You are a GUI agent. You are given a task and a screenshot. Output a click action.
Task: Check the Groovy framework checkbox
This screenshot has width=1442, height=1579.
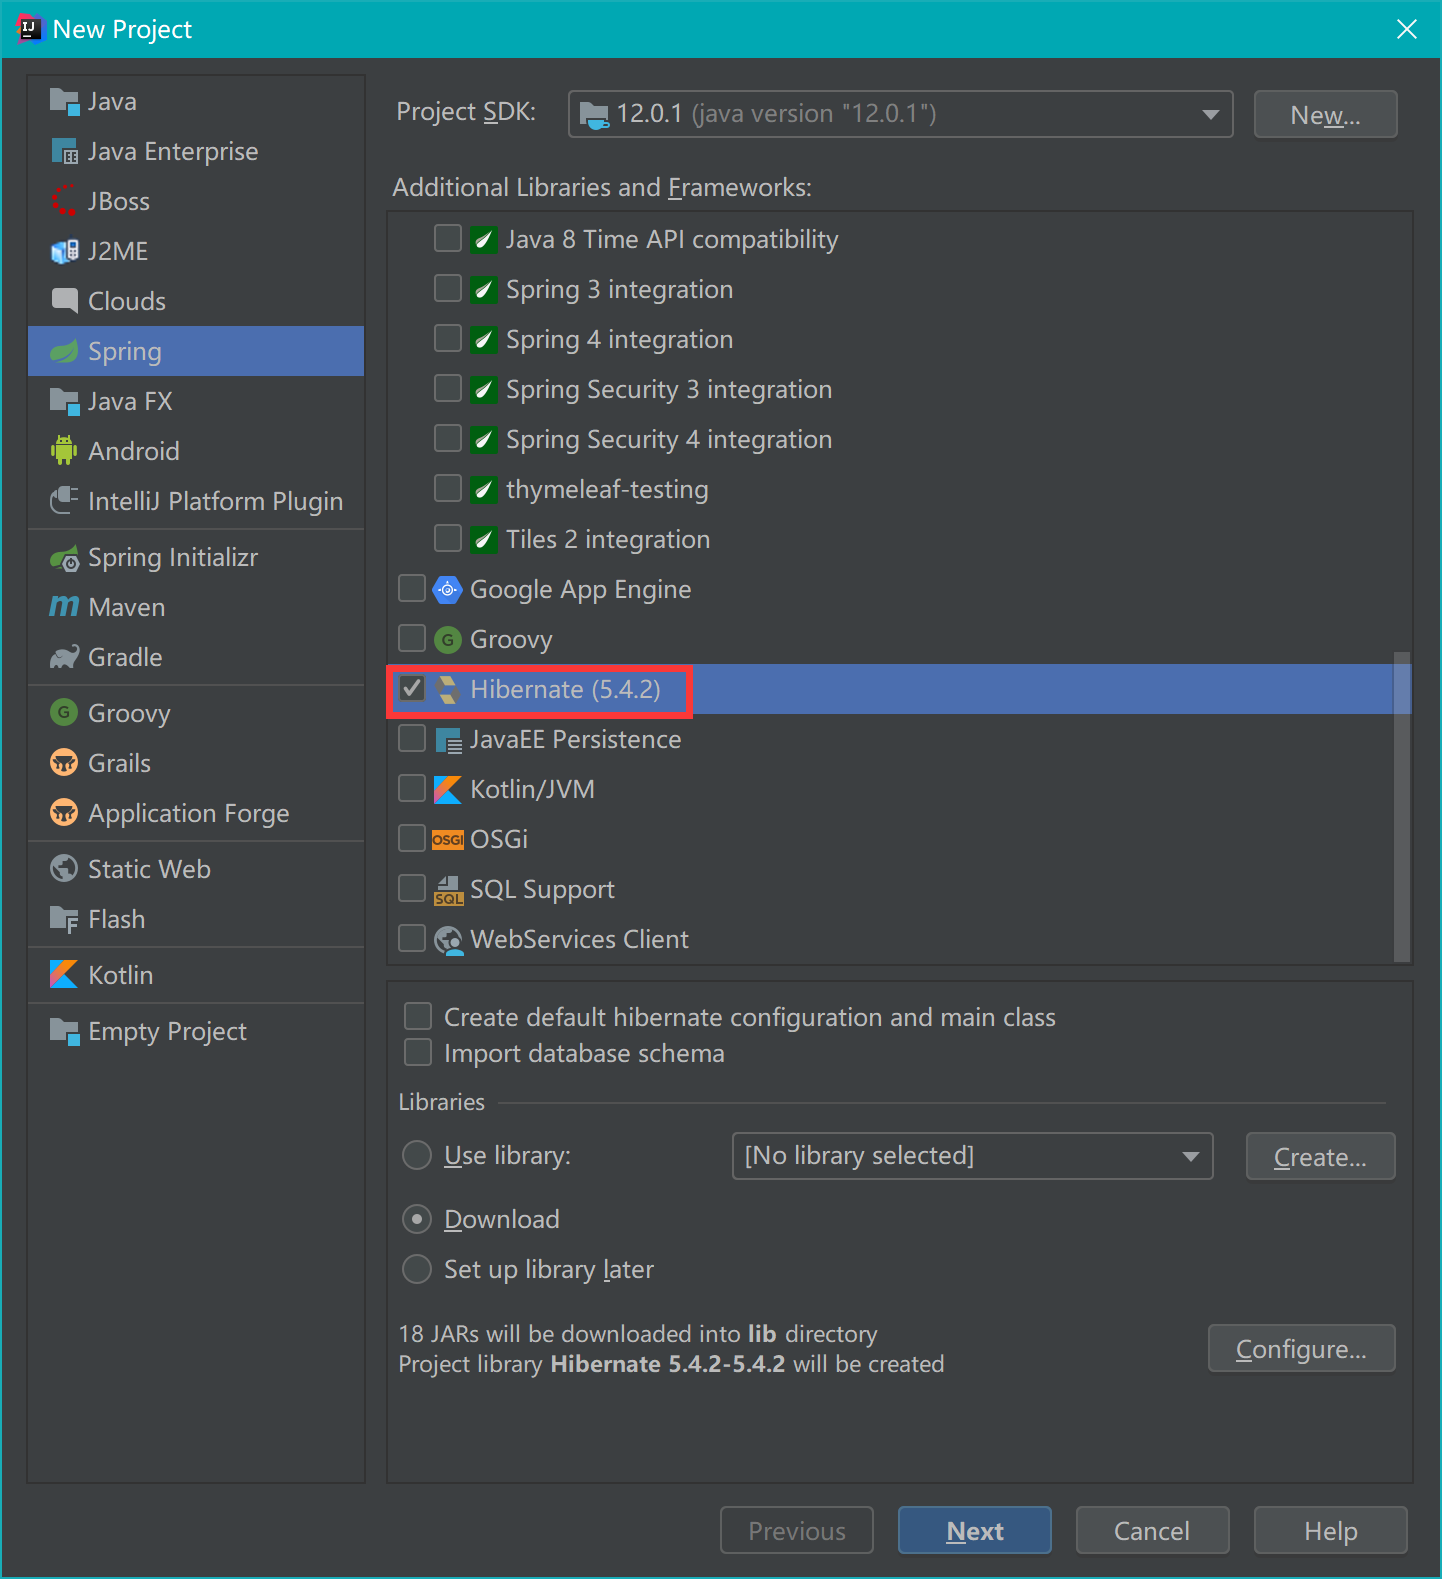(x=412, y=638)
